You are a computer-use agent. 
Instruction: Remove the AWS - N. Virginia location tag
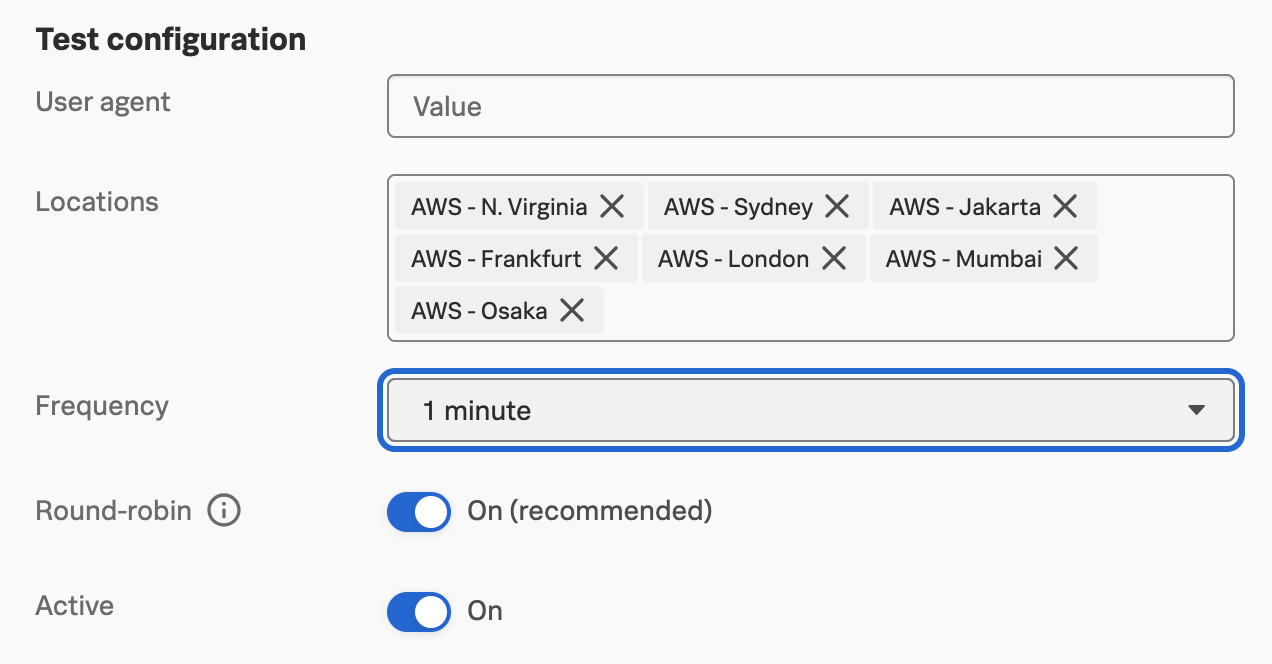(x=612, y=207)
